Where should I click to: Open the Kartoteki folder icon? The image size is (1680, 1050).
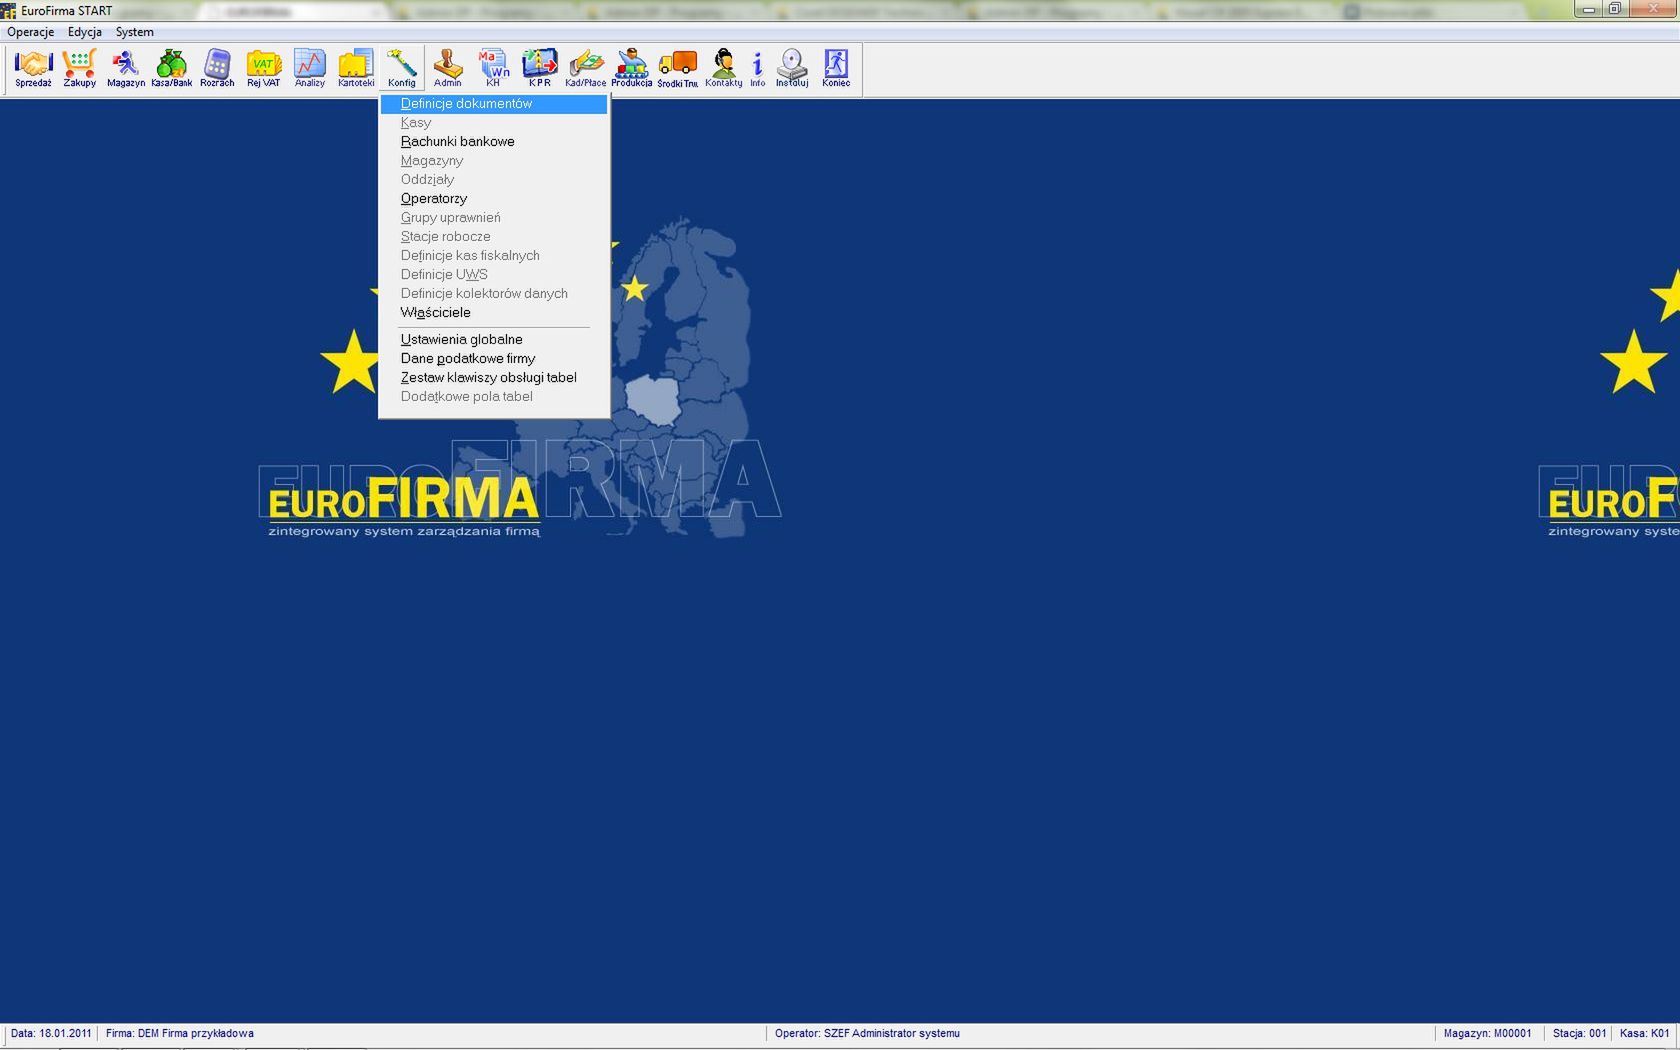(356, 69)
